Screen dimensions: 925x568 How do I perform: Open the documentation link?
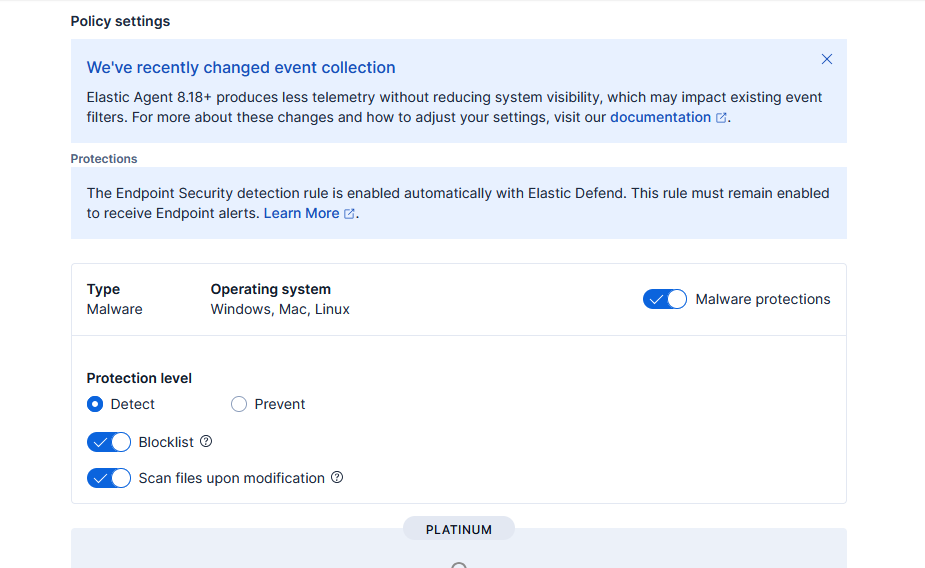(660, 117)
